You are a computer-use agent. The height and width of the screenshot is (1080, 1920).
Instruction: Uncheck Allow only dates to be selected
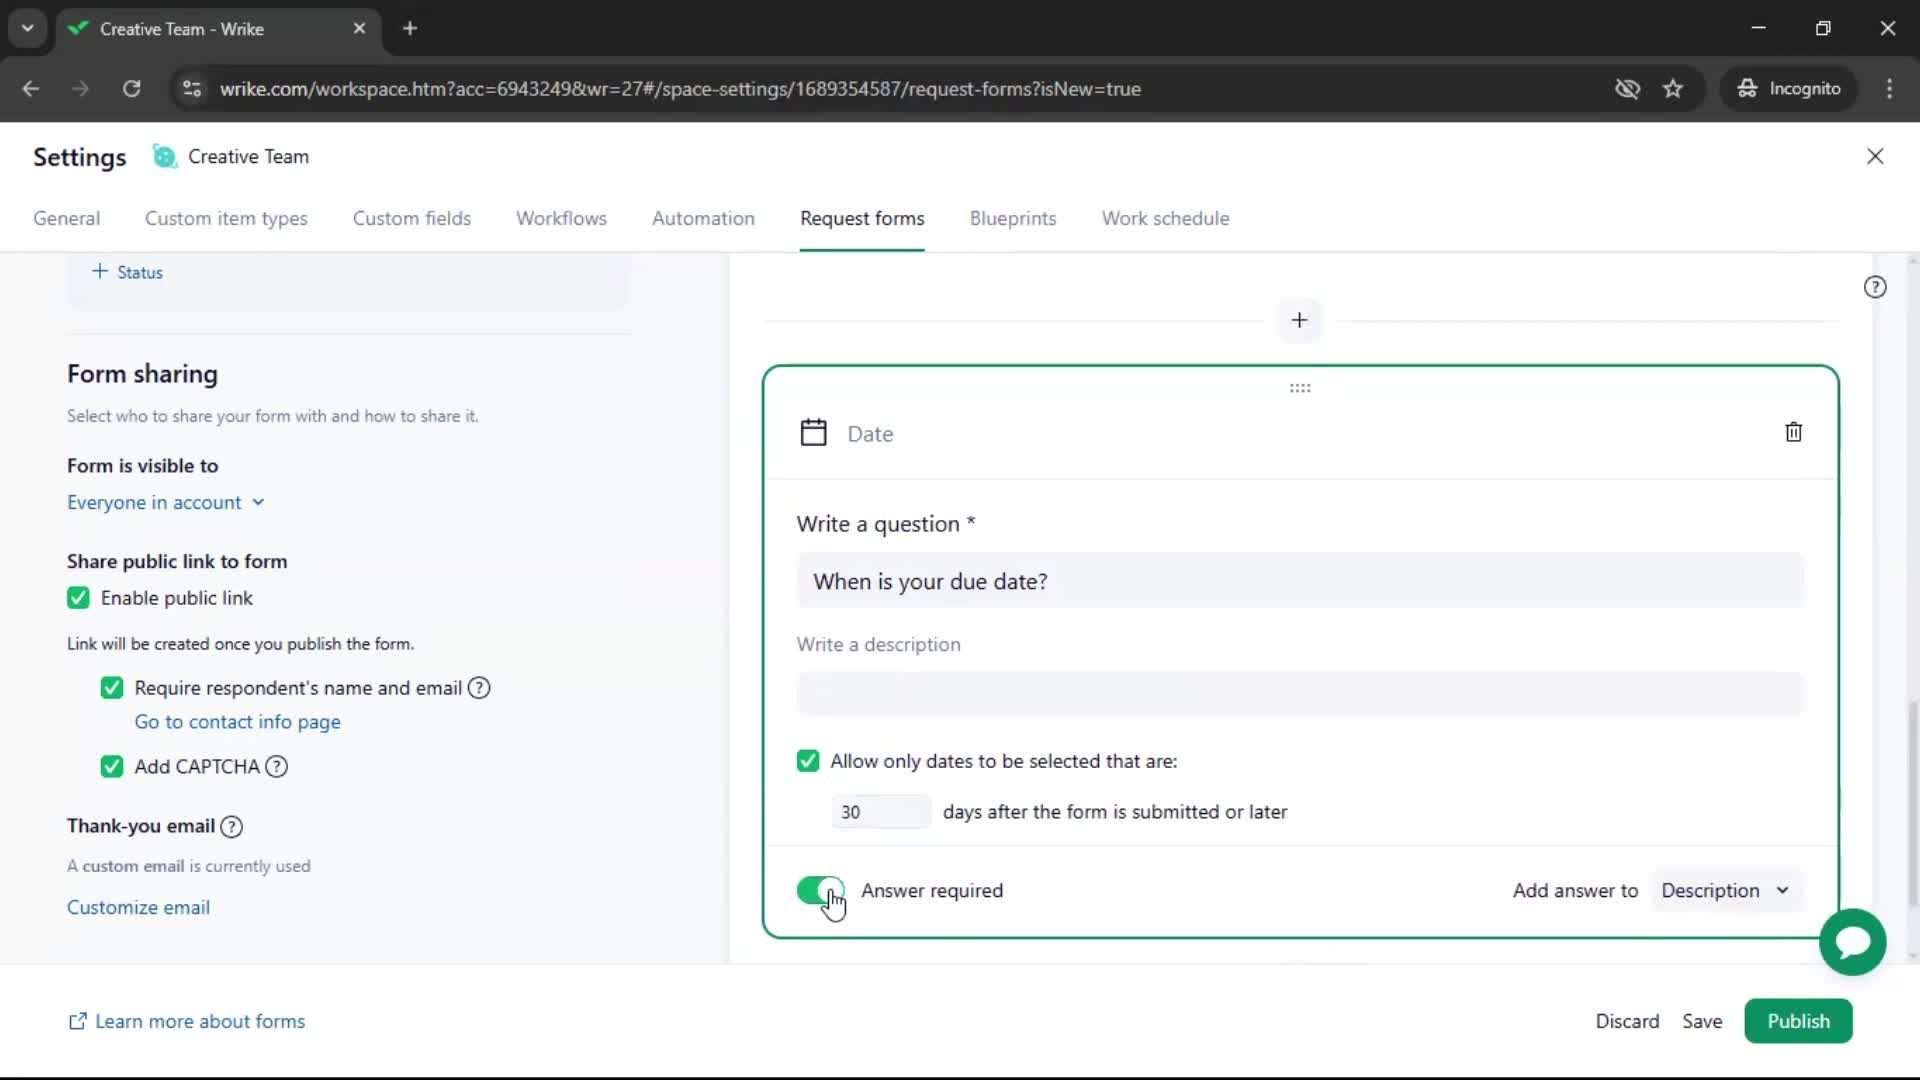click(x=808, y=761)
